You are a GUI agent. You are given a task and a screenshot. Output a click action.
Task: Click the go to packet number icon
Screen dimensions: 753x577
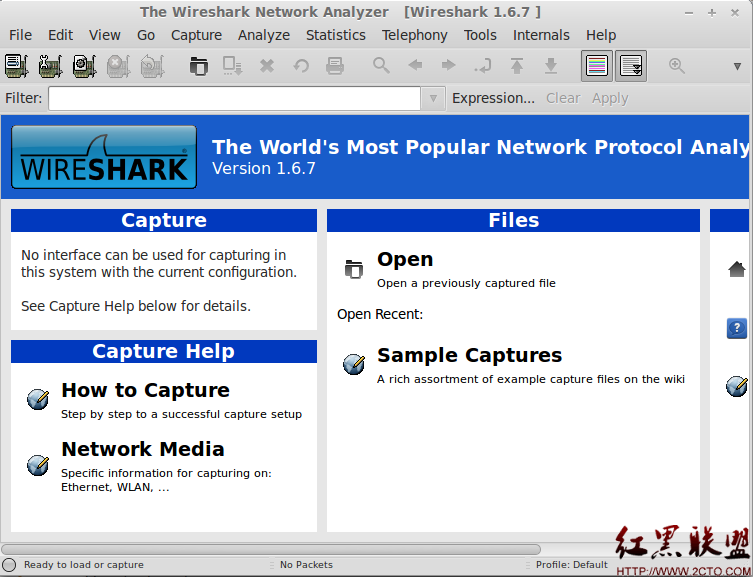pos(483,66)
